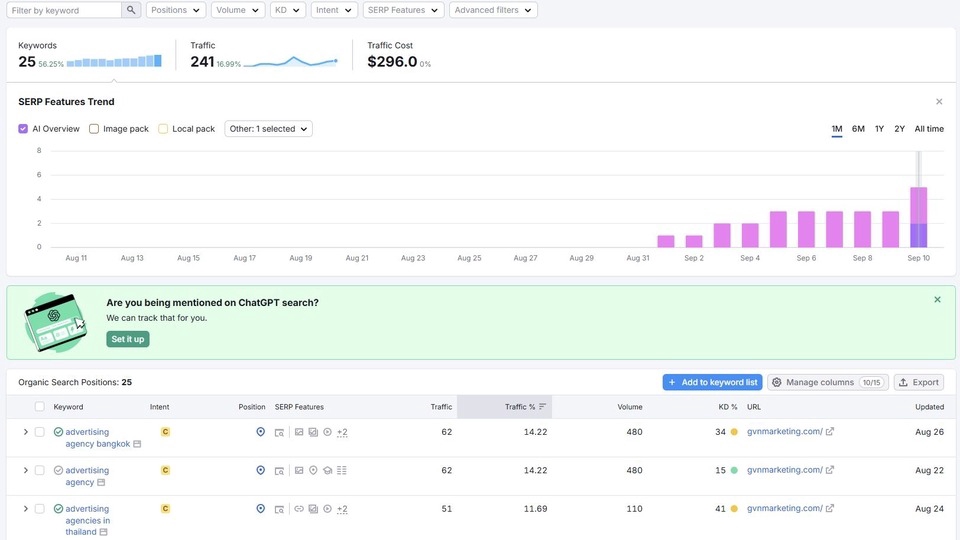Image resolution: width=960 pixels, height=540 pixels.
Task: Open external link icon for advertising agency bangkok URL
Action: click(830, 432)
